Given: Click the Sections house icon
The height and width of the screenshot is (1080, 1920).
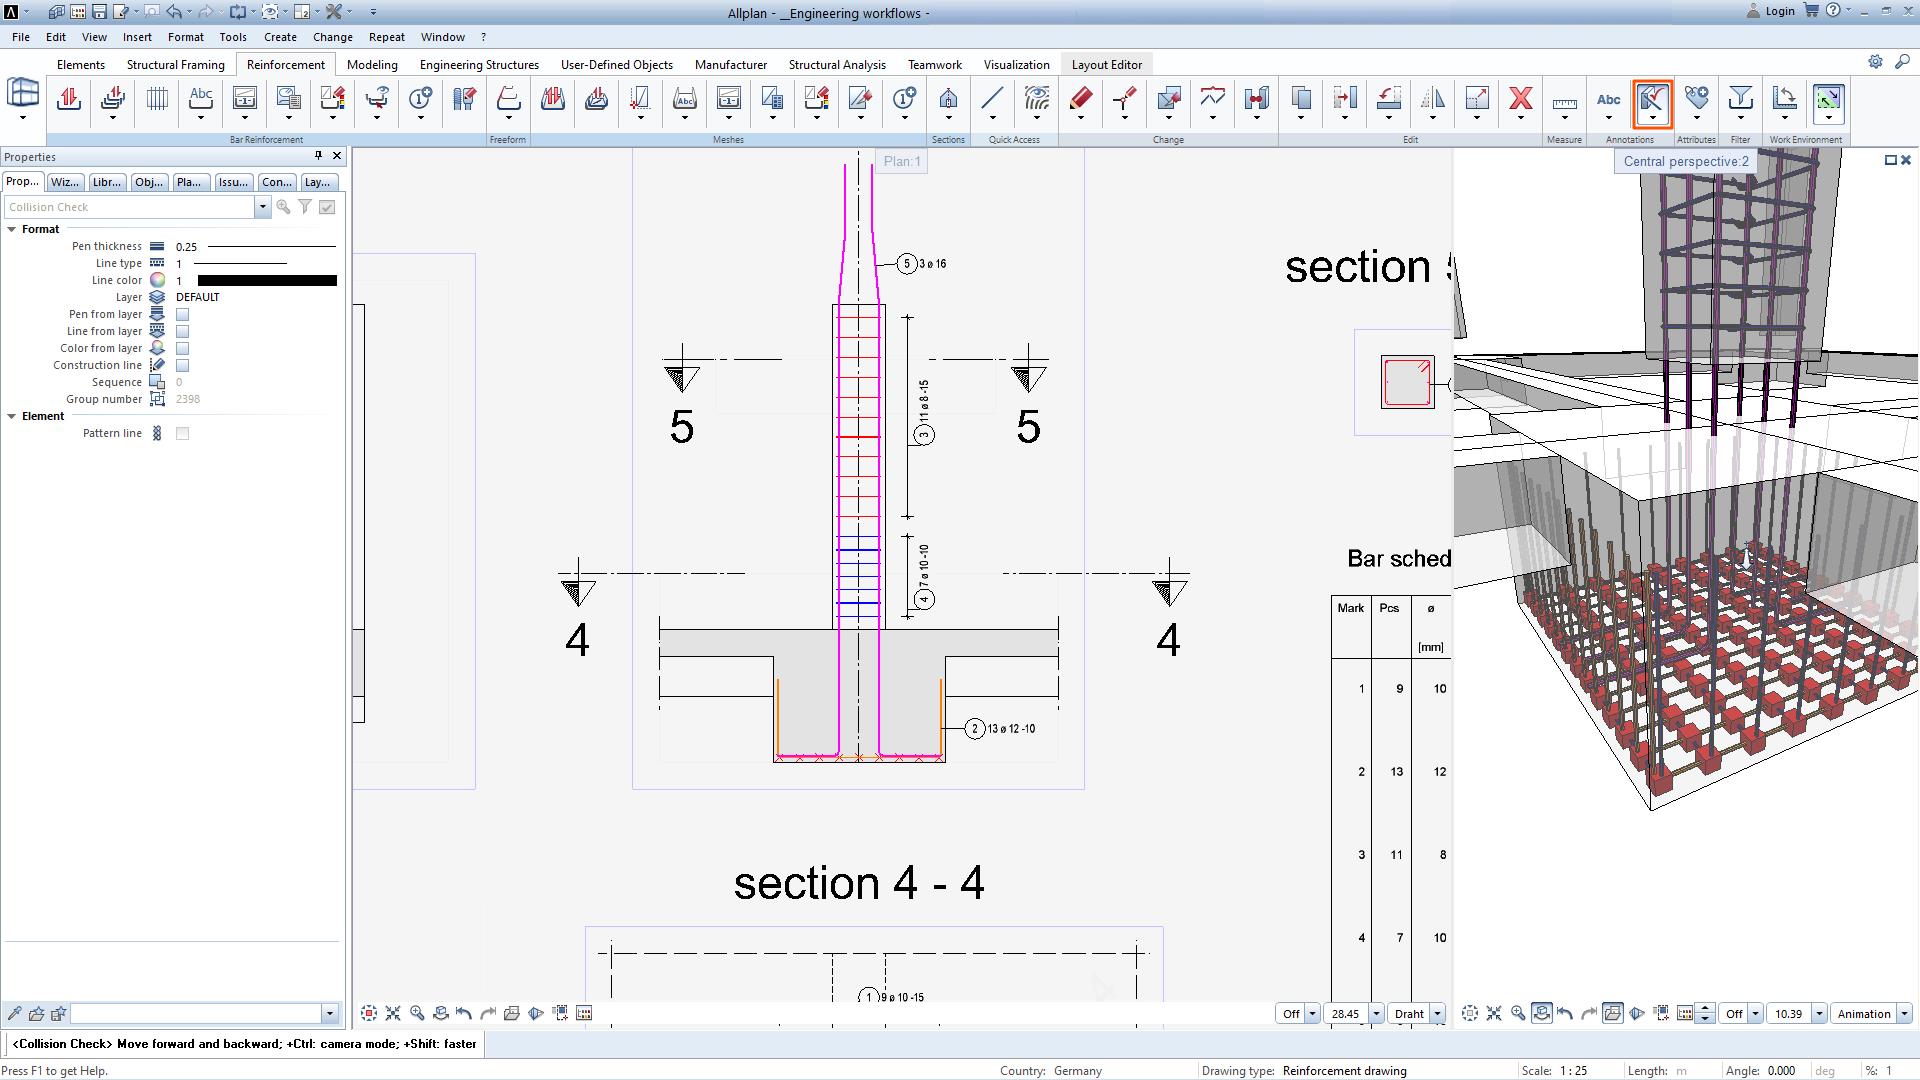Looking at the screenshot, I should click(x=948, y=99).
